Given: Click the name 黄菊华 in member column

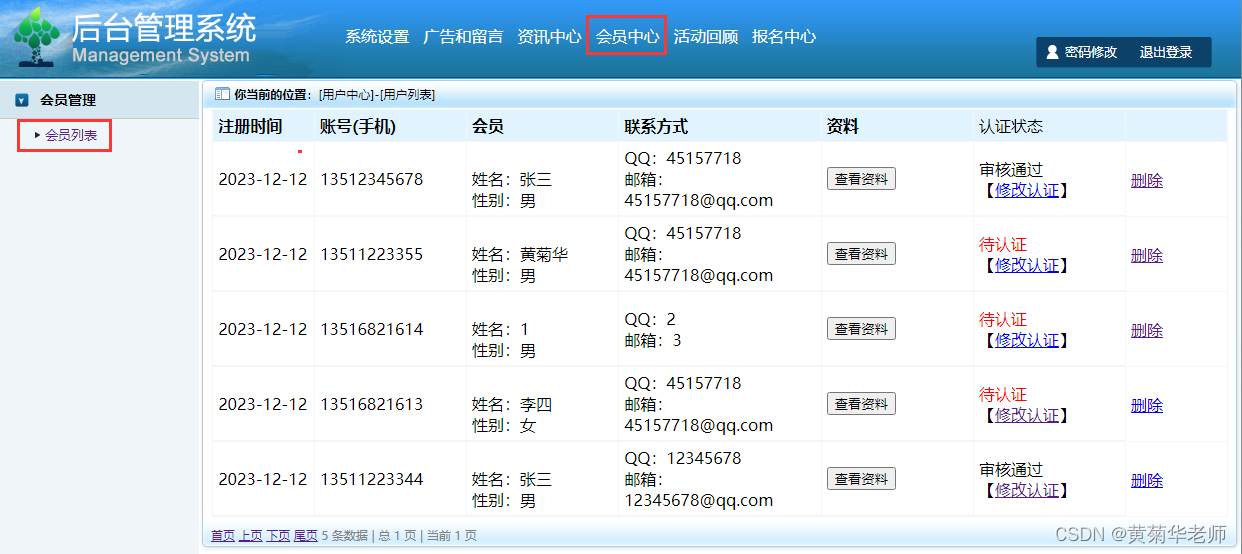Looking at the screenshot, I should [x=544, y=255].
